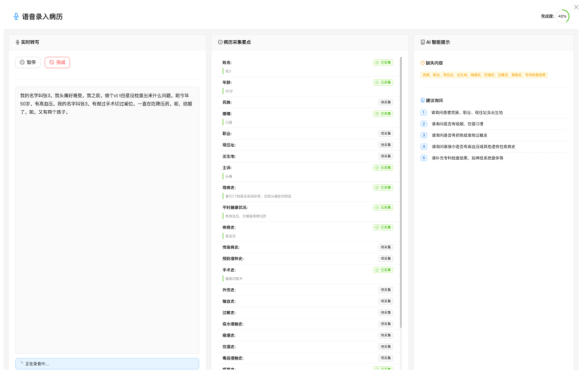Click suggested question number 2 badge

pyautogui.click(x=424, y=124)
